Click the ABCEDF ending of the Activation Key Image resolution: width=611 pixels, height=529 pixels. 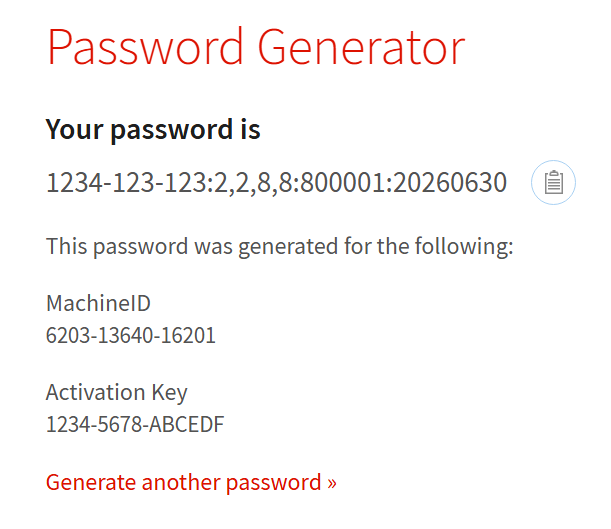coord(187,424)
